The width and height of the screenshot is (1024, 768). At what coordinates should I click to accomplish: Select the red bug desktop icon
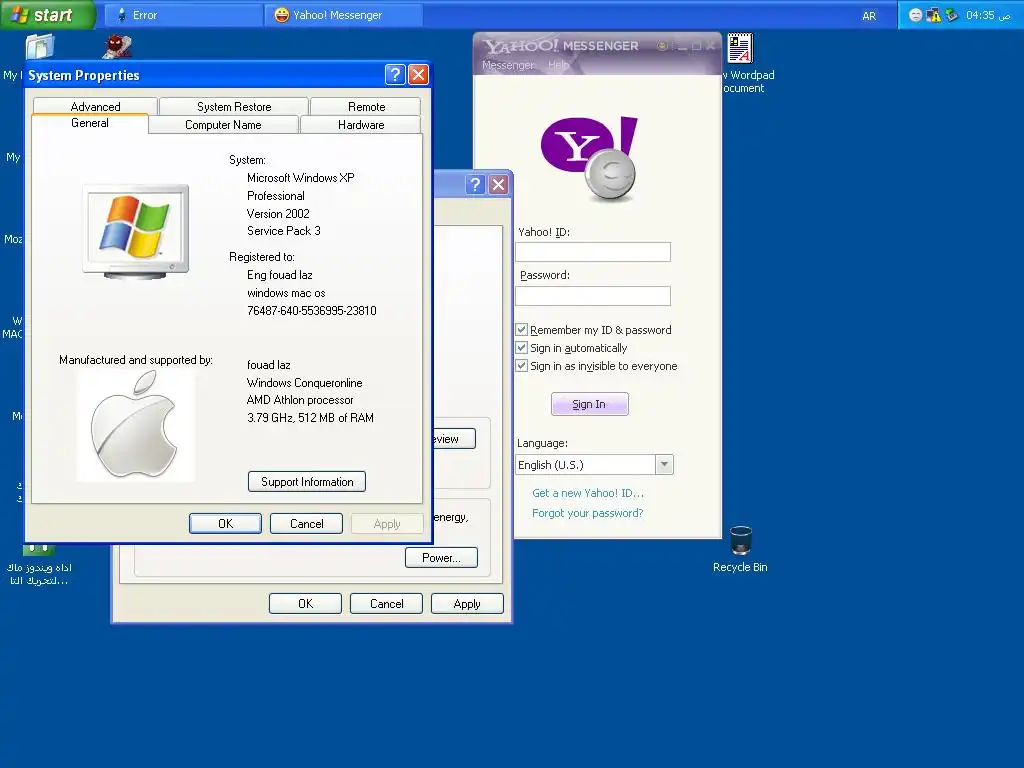pos(117,46)
